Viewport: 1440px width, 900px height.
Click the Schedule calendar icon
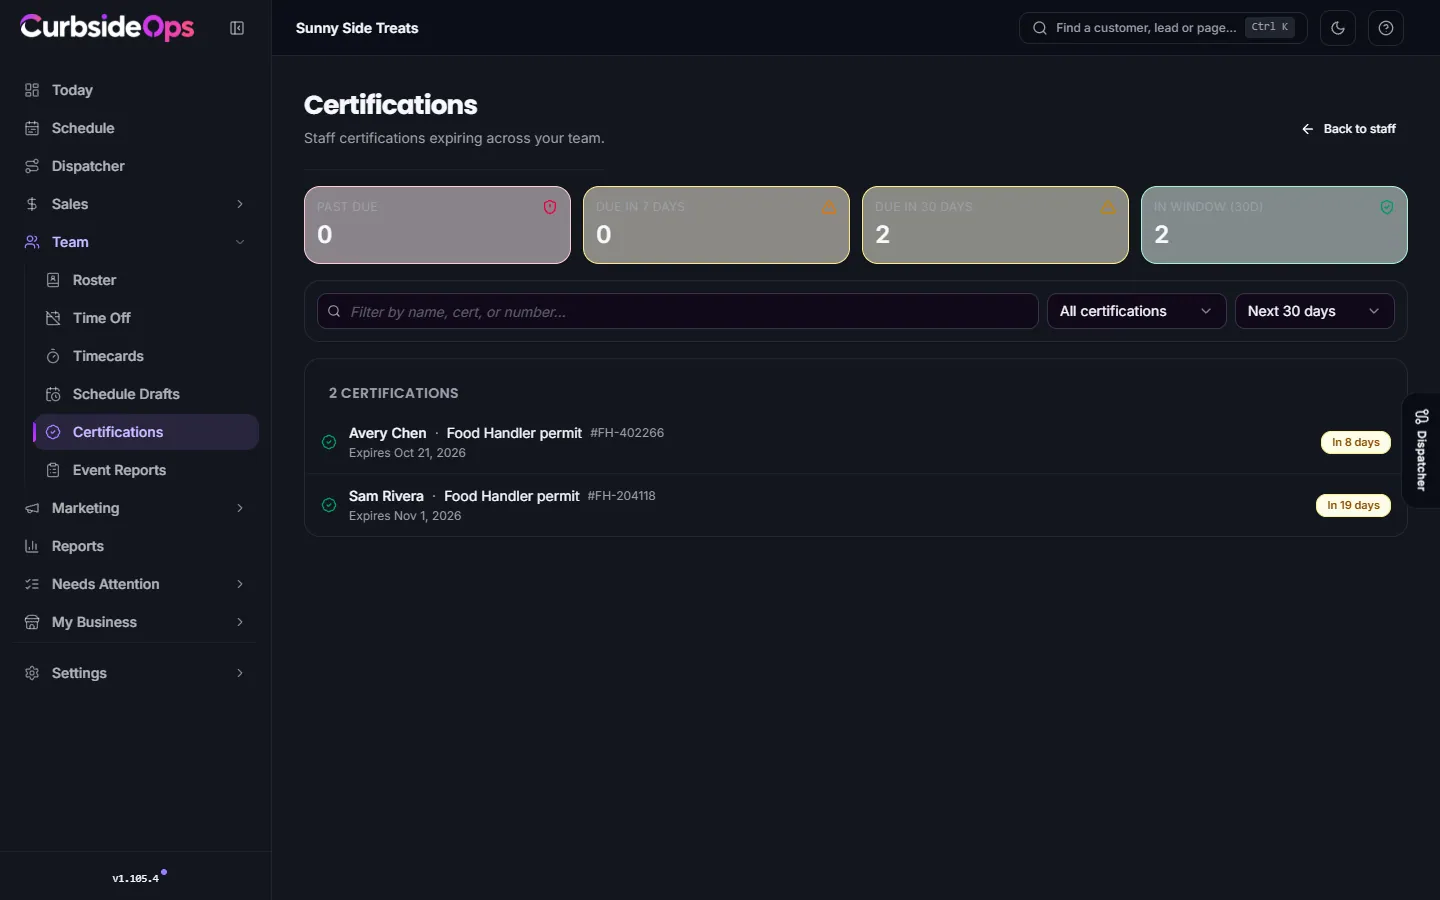tap(32, 128)
